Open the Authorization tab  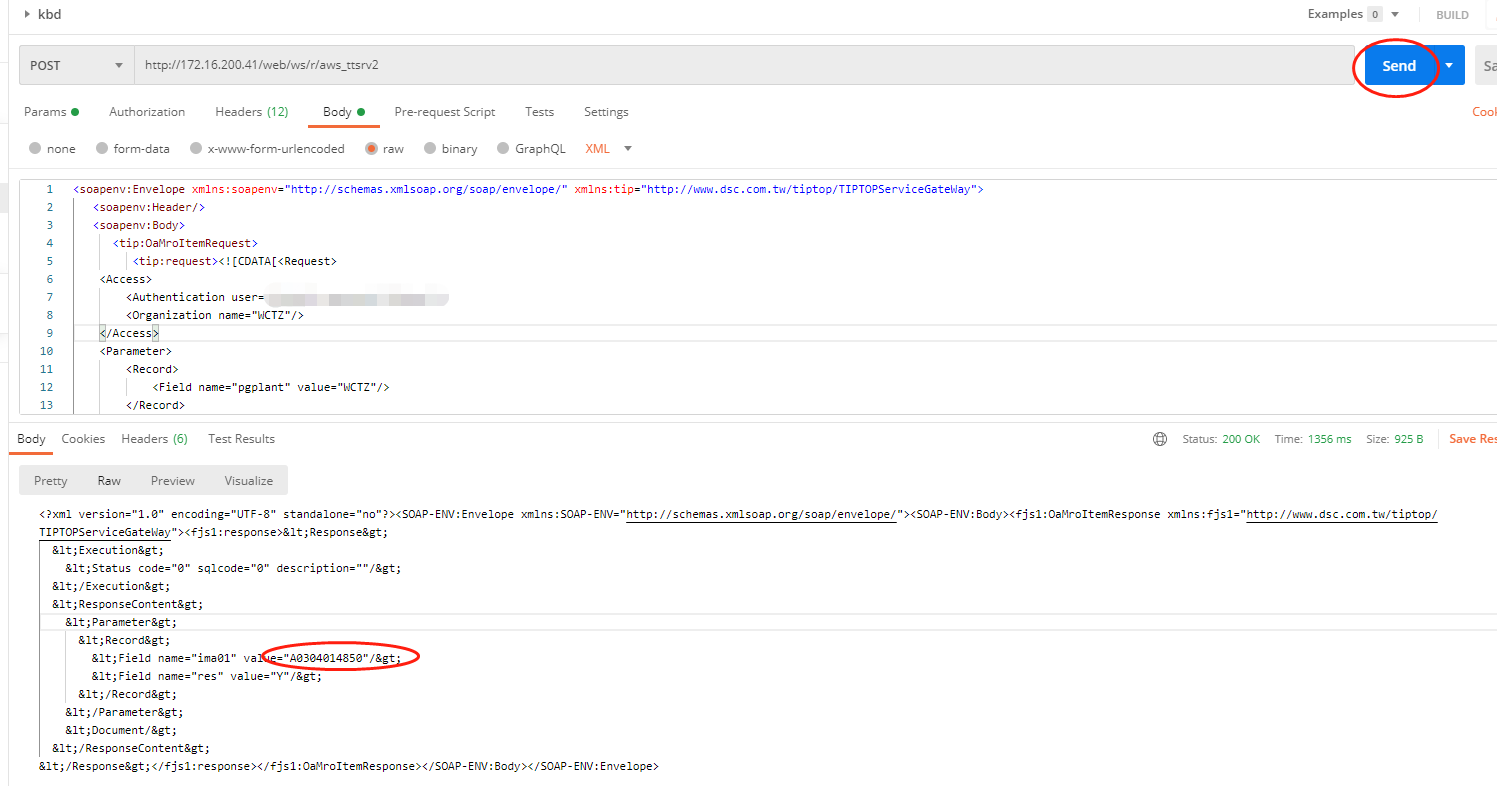(x=147, y=112)
